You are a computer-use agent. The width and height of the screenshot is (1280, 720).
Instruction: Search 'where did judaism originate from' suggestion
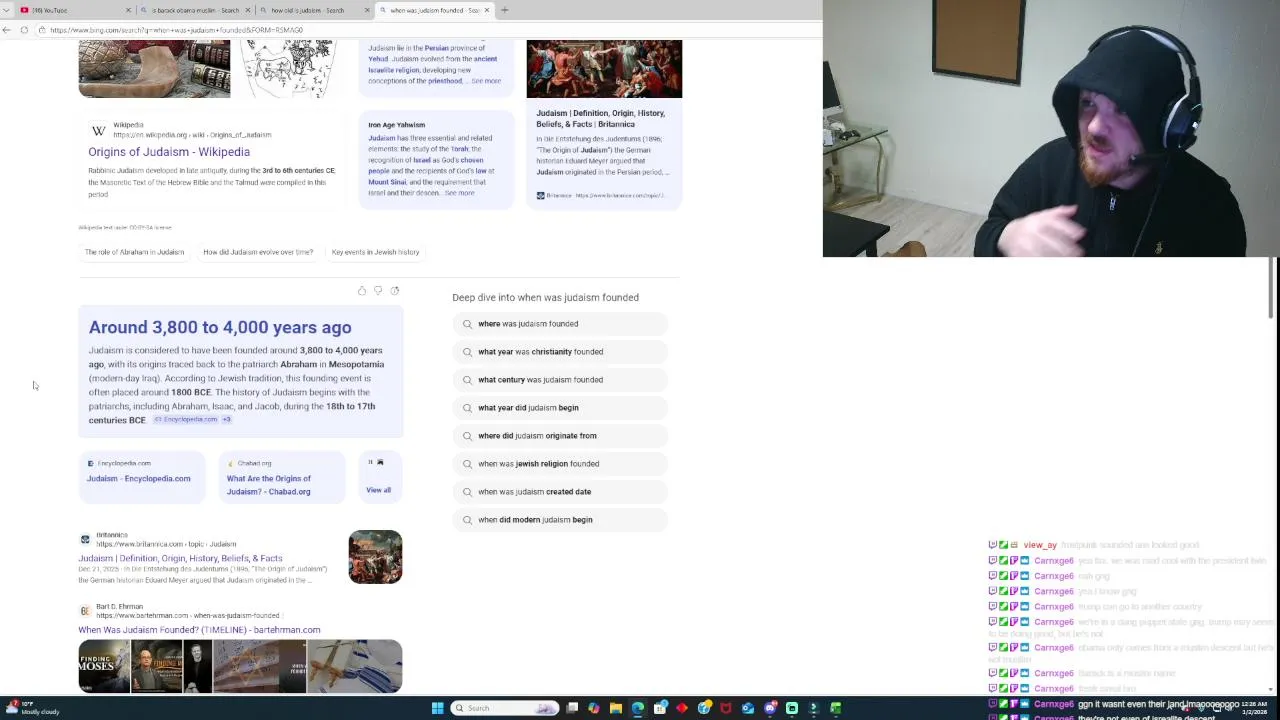tap(560, 436)
